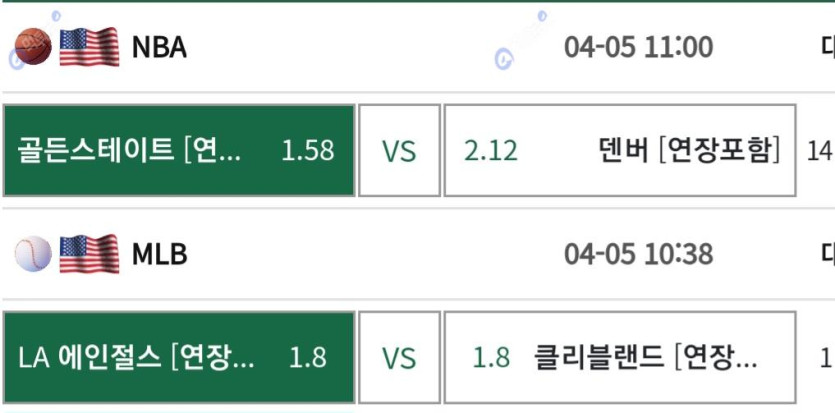Select Denver bet at 2.12 odds
This screenshot has width=835, height=413.
620,151
